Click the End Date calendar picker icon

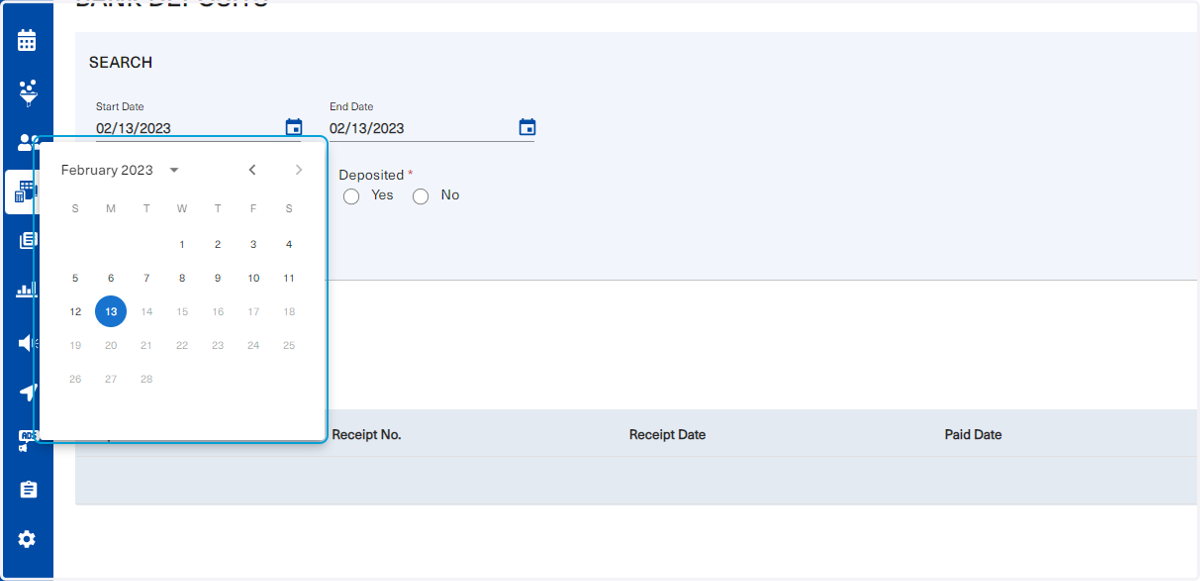pyautogui.click(x=527, y=127)
